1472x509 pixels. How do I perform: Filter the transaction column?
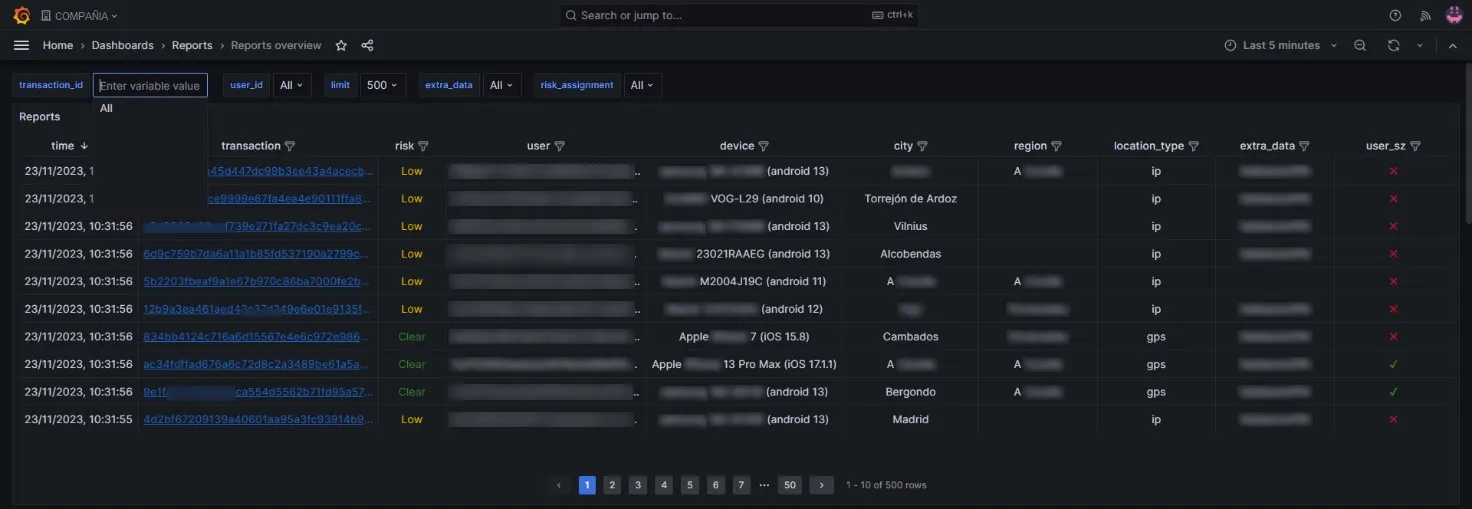tap(290, 146)
